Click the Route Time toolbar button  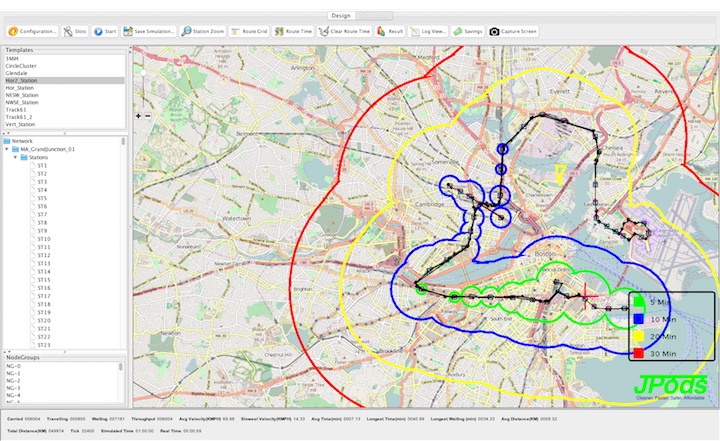point(293,31)
